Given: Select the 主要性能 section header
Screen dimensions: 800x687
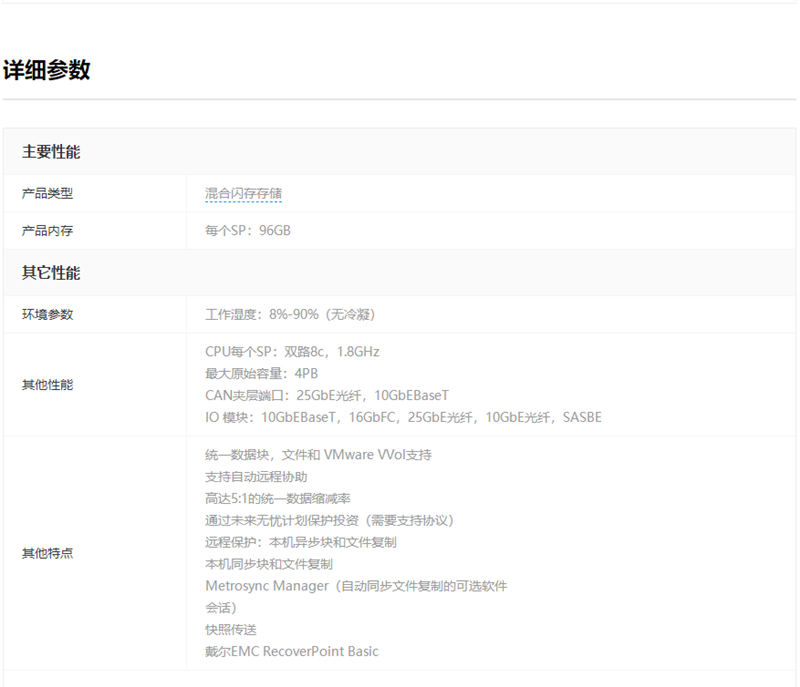Looking at the screenshot, I should 51,152.
